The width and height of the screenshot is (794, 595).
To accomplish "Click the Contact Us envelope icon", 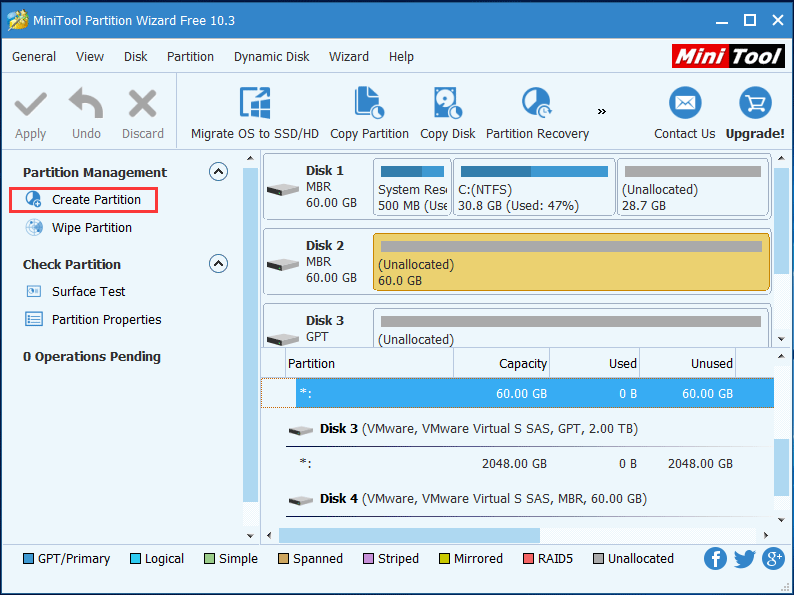I will click(x=685, y=103).
